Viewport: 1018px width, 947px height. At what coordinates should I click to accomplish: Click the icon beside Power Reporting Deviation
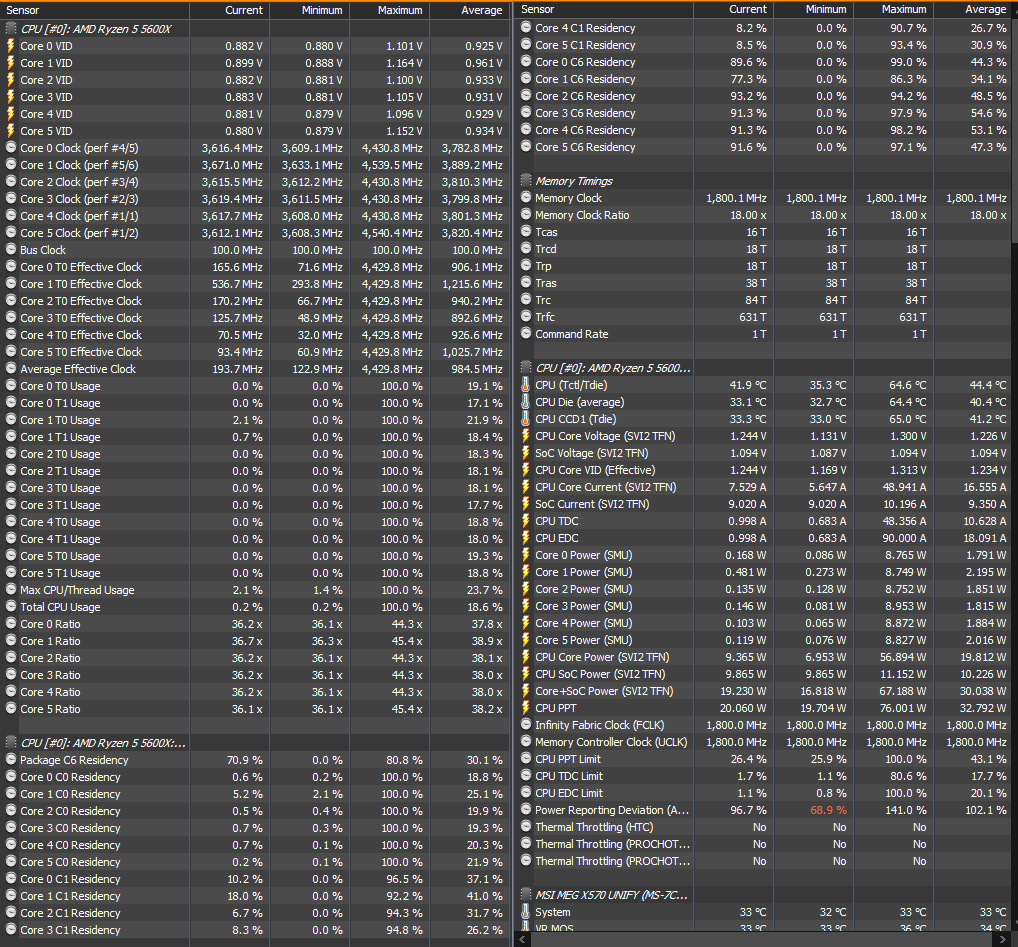pos(526,809)
